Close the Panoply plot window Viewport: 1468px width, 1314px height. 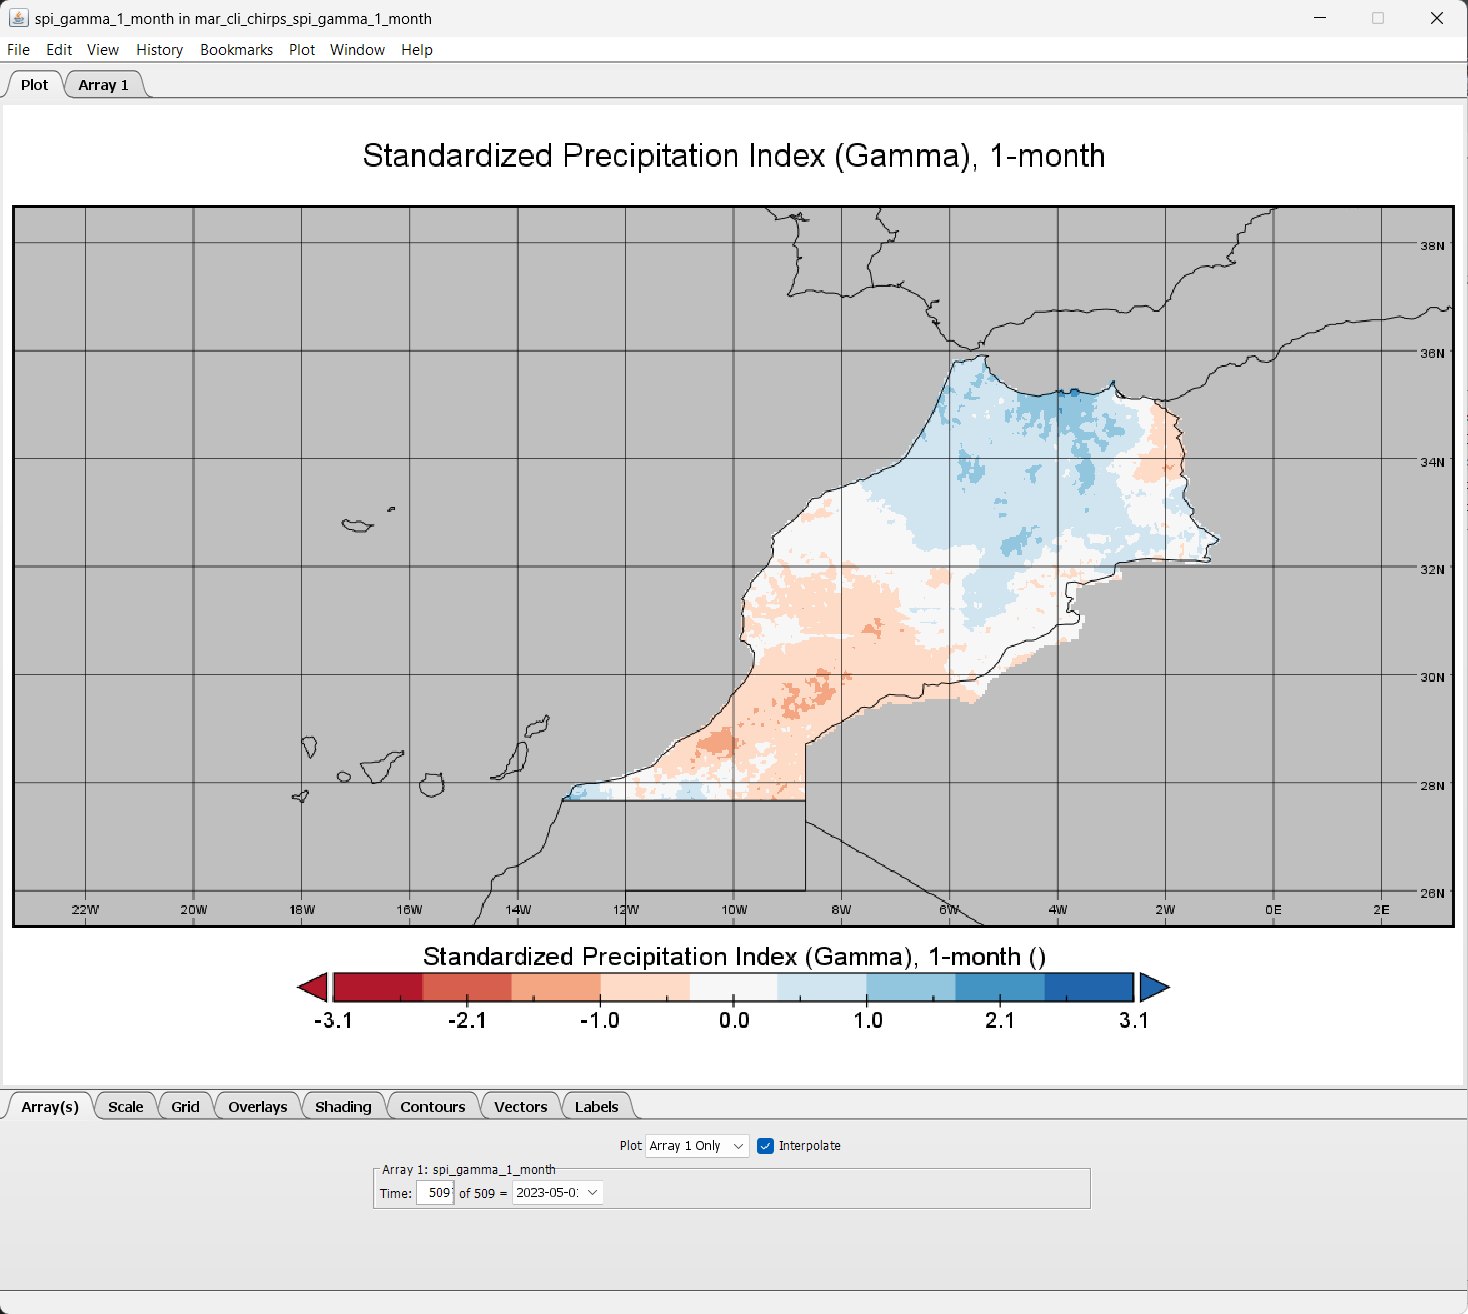coord(1437,18)
